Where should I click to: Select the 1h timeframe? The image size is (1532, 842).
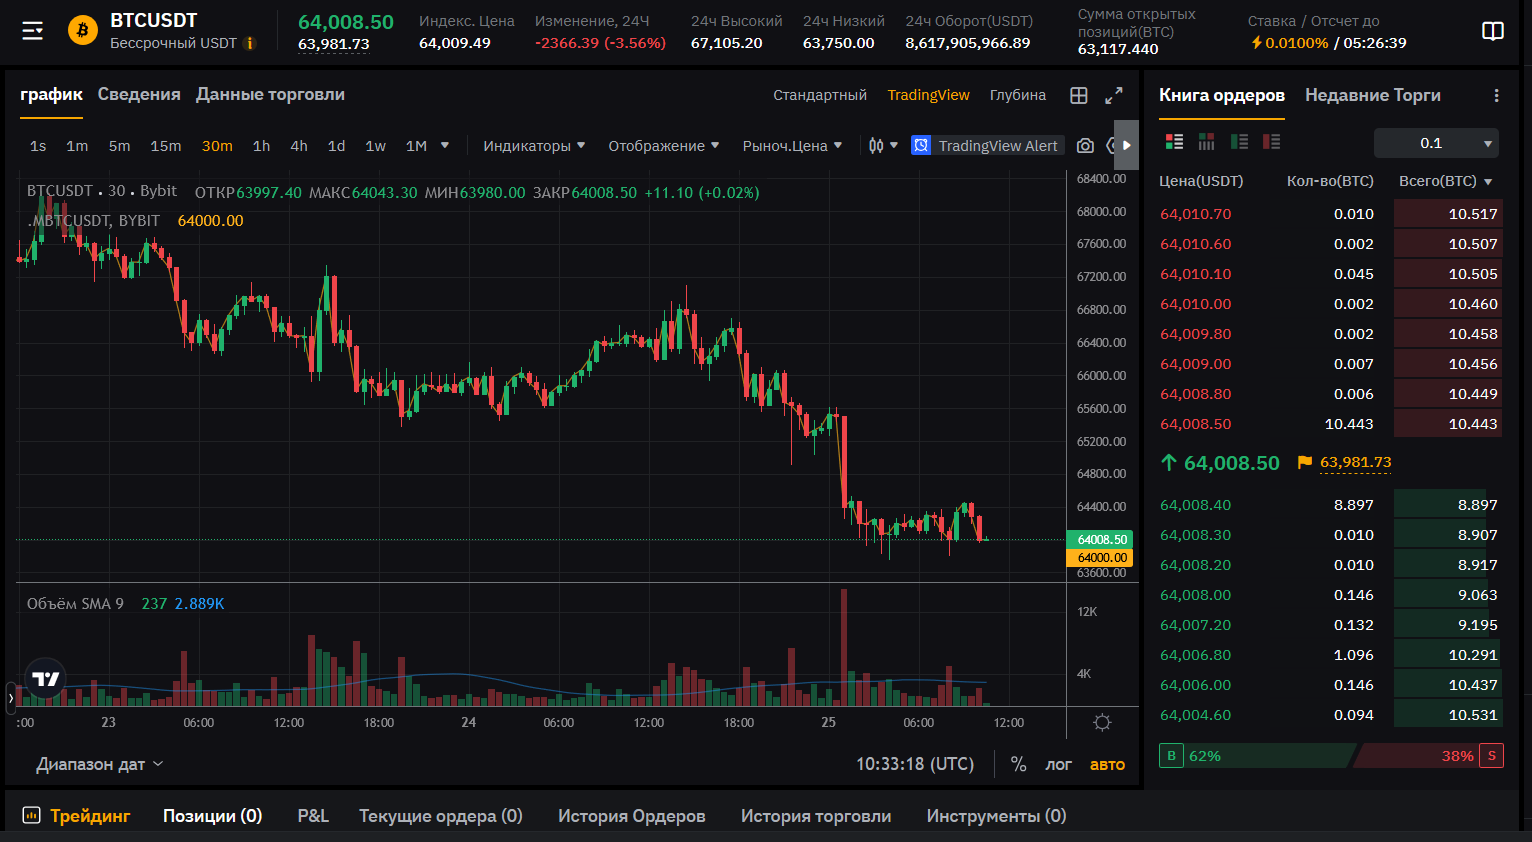(x=261, y=146)
